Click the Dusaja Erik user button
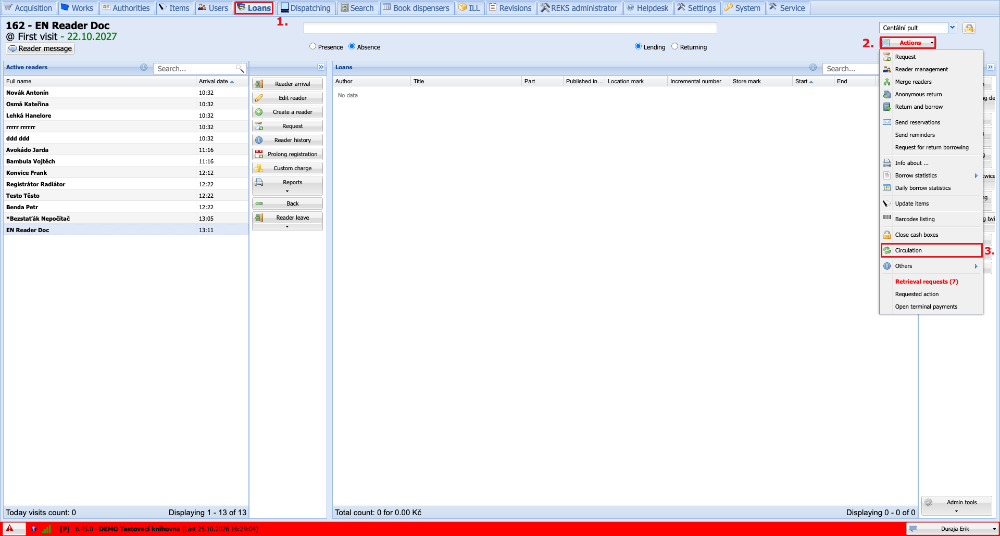 (x=951, y=529)
